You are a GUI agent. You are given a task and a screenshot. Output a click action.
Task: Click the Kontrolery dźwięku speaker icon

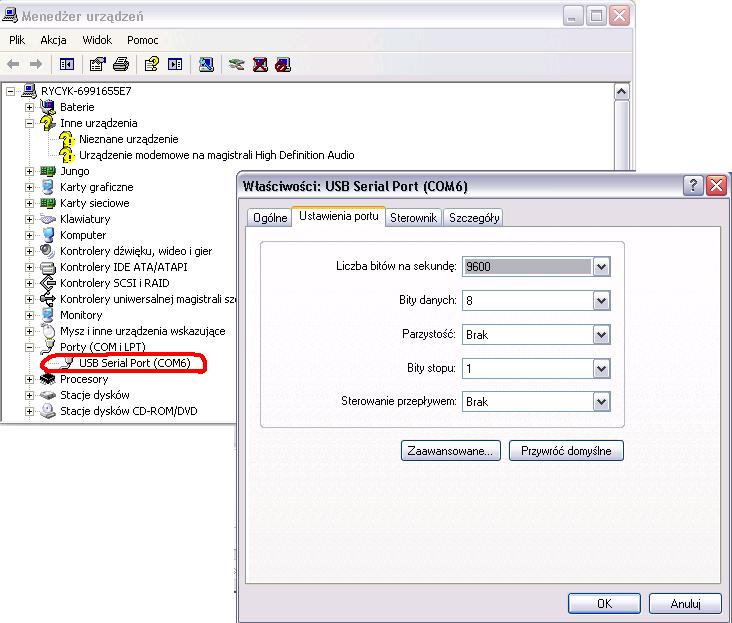[x=48, y=251]
